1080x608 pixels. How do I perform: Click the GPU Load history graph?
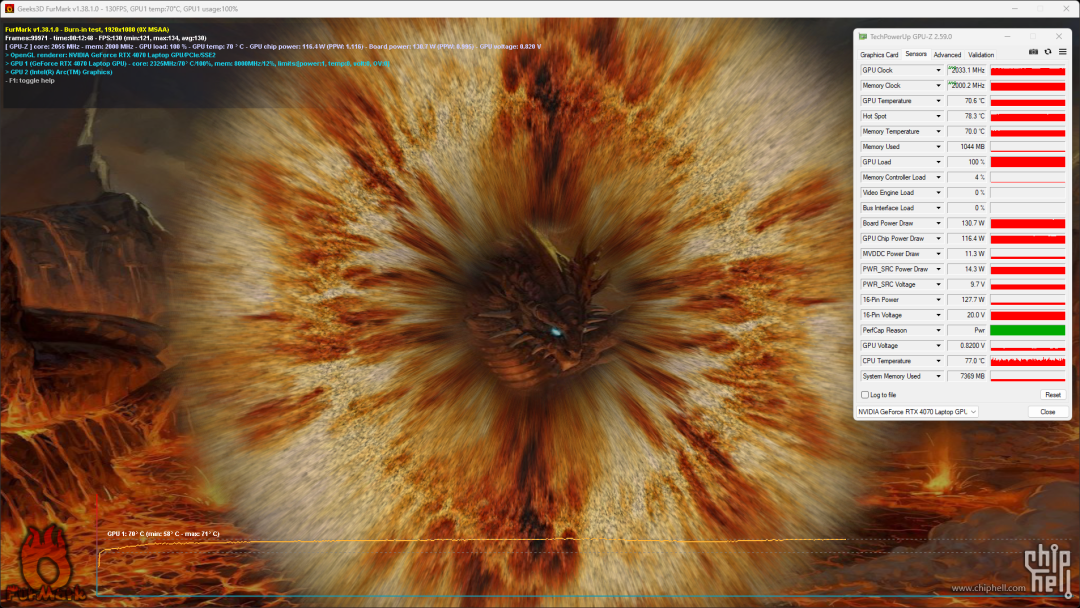1028,162
